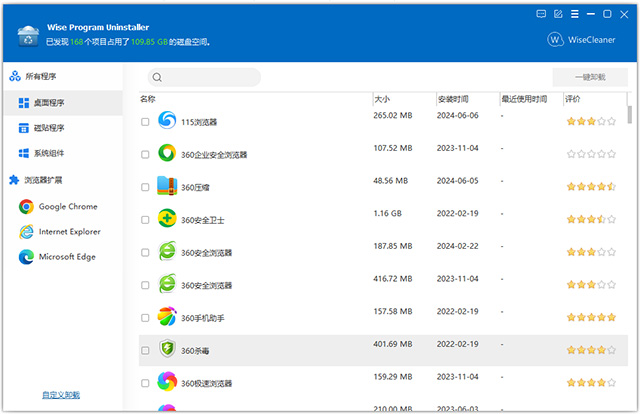
Task: Click the Wise Program Uninstaller logo icon
Action: [x=28, y=36]
